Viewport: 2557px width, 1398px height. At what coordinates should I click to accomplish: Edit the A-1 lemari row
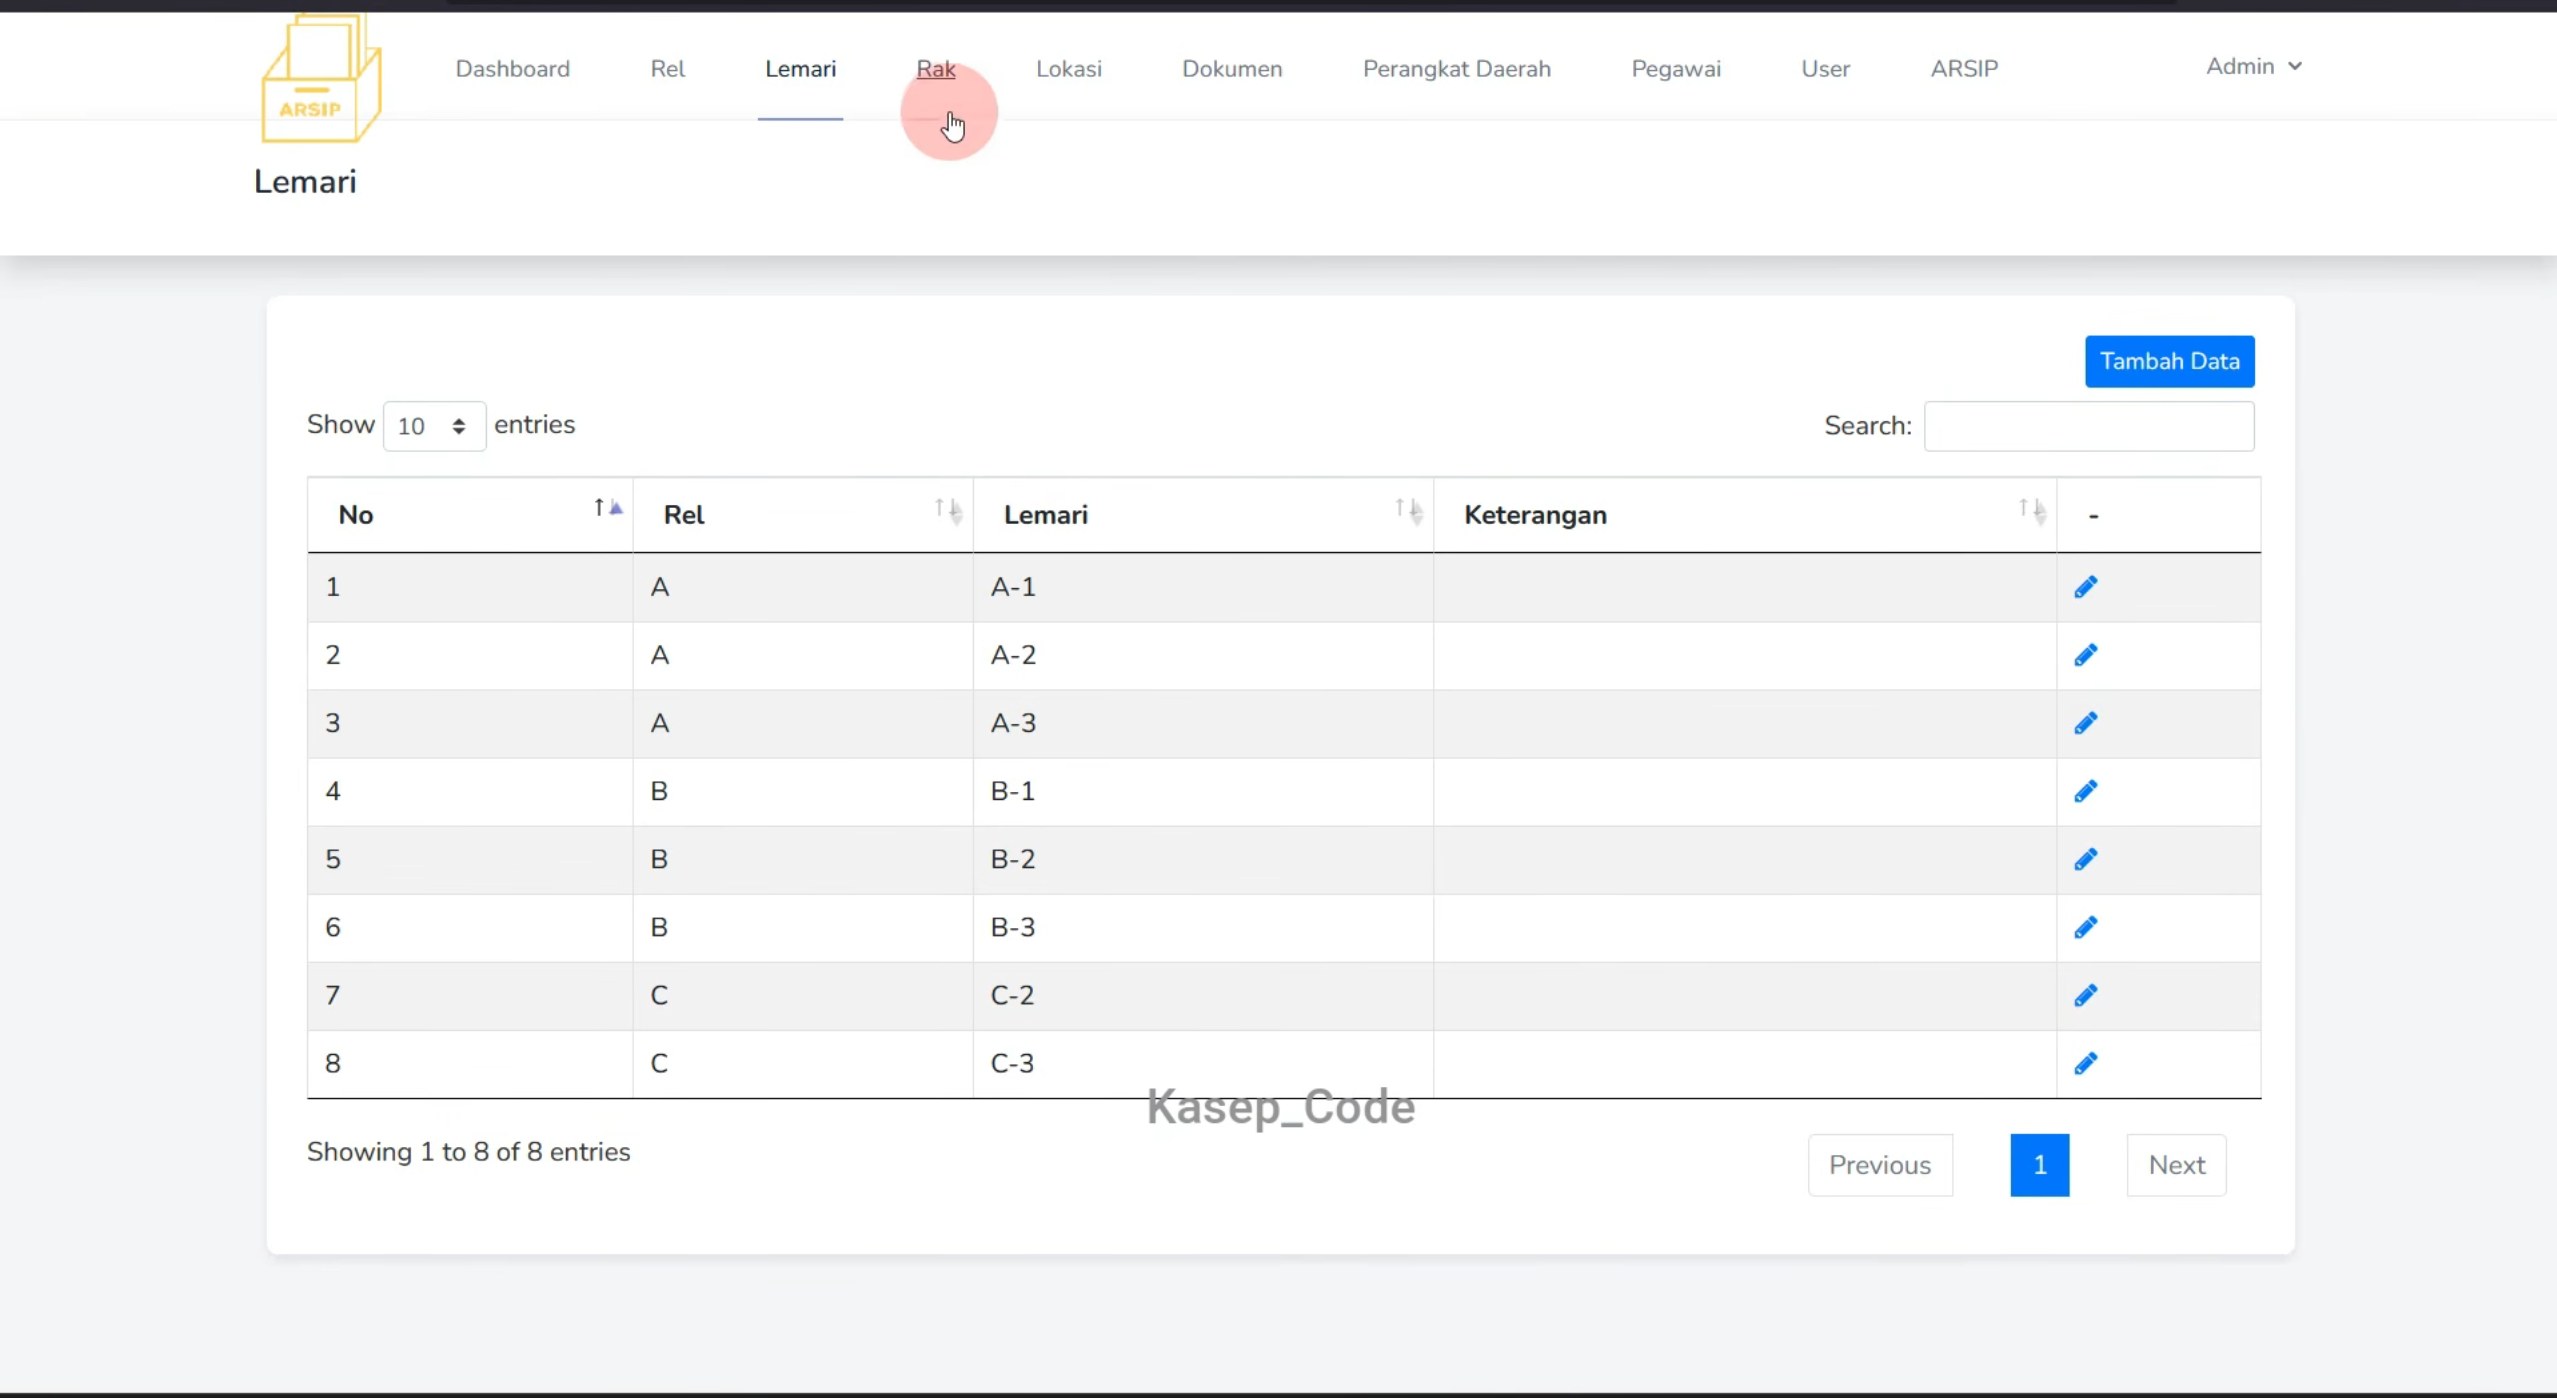pyautogui.click(x=2085, y=587)
